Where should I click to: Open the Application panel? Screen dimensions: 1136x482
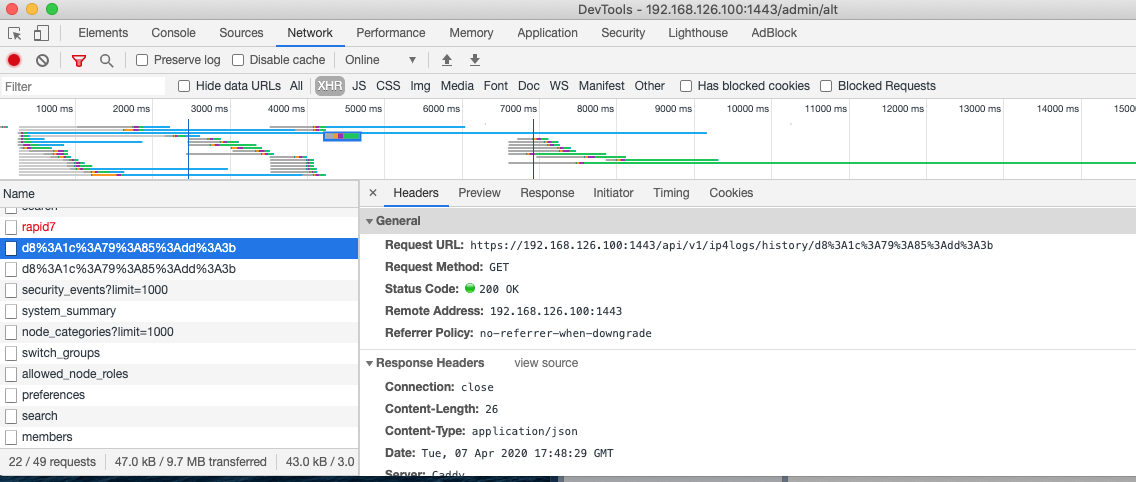click(548, 33)
